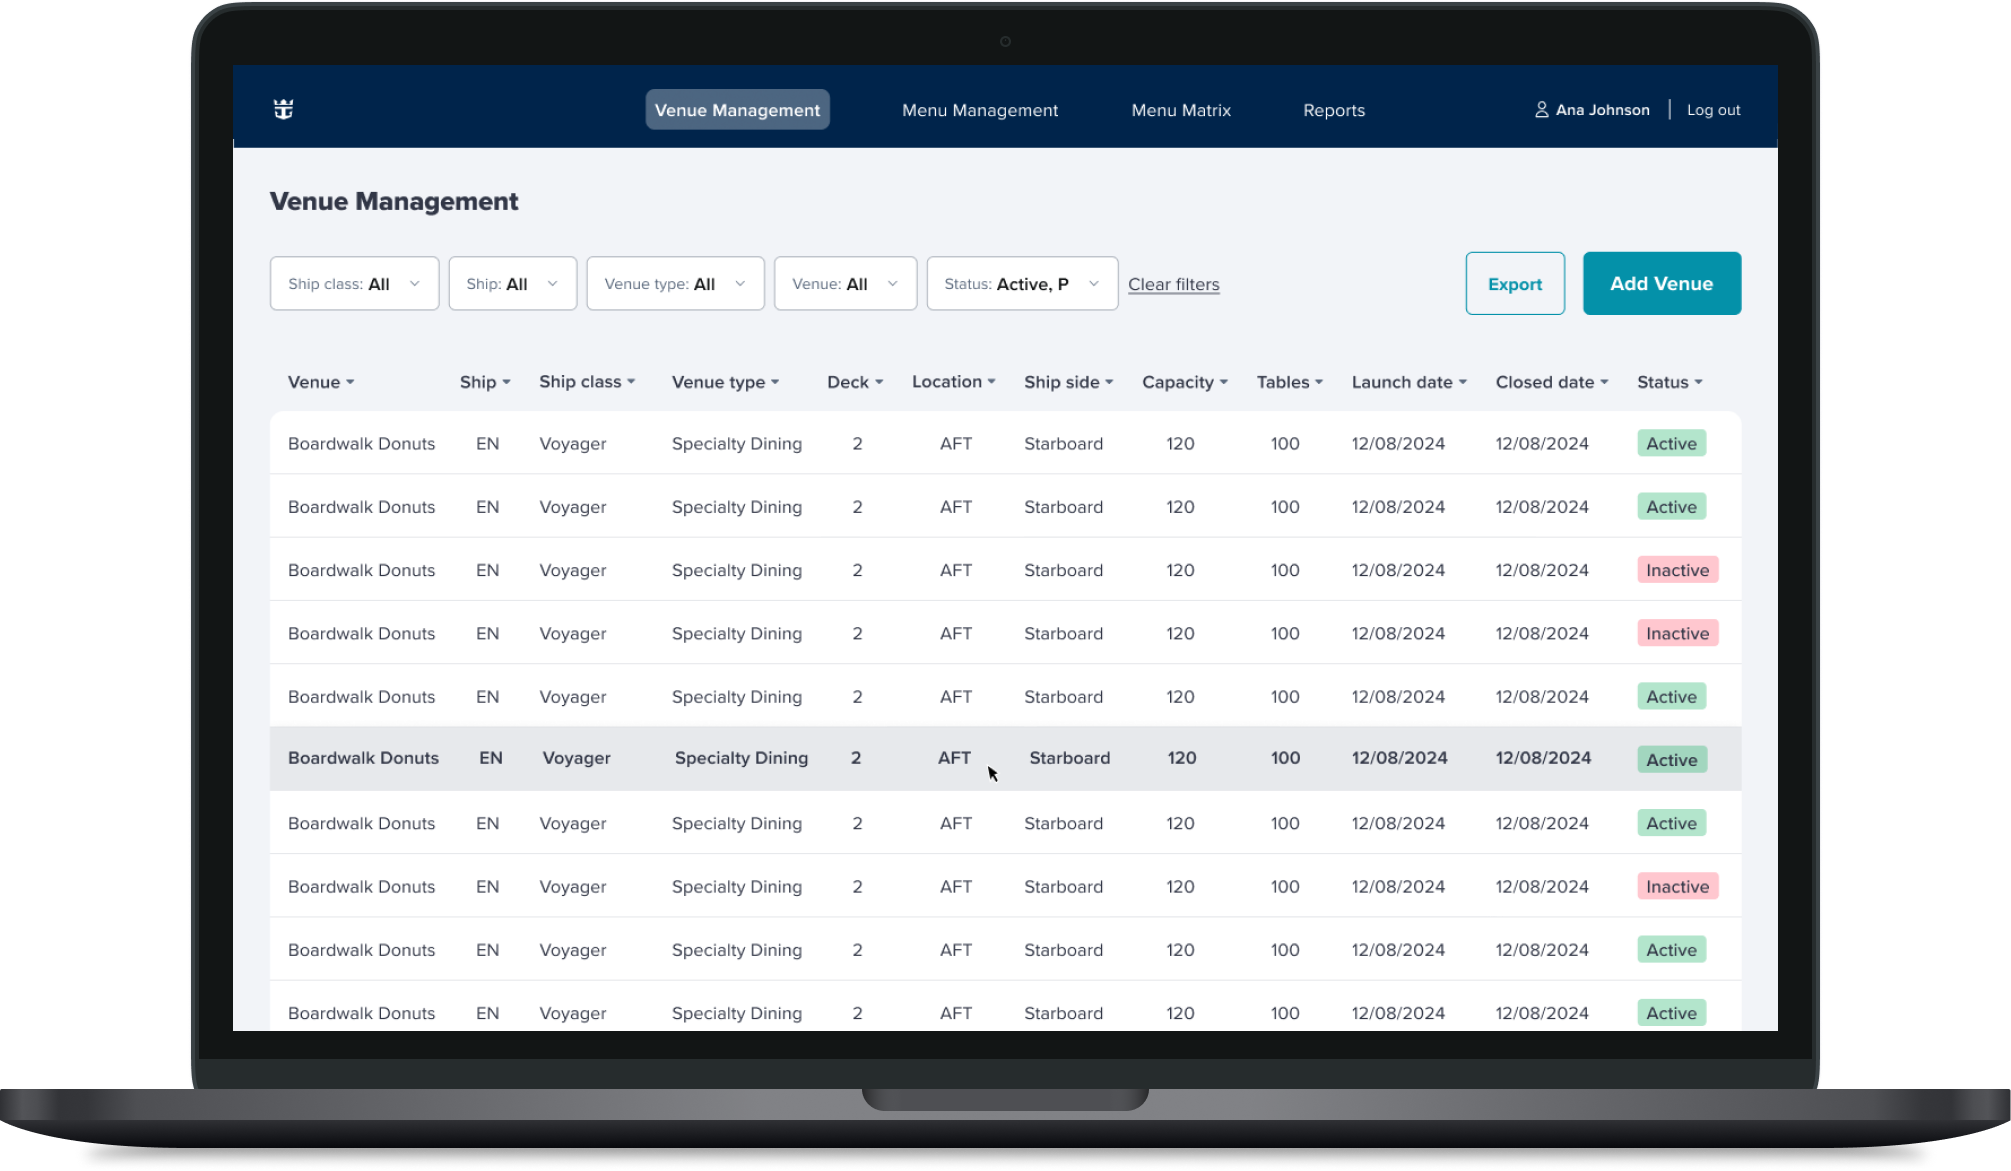The height and width of the screenshot is (1171, 2011).
Task: Switch to the Menu Management tab
Action: (x=979, y=110)
